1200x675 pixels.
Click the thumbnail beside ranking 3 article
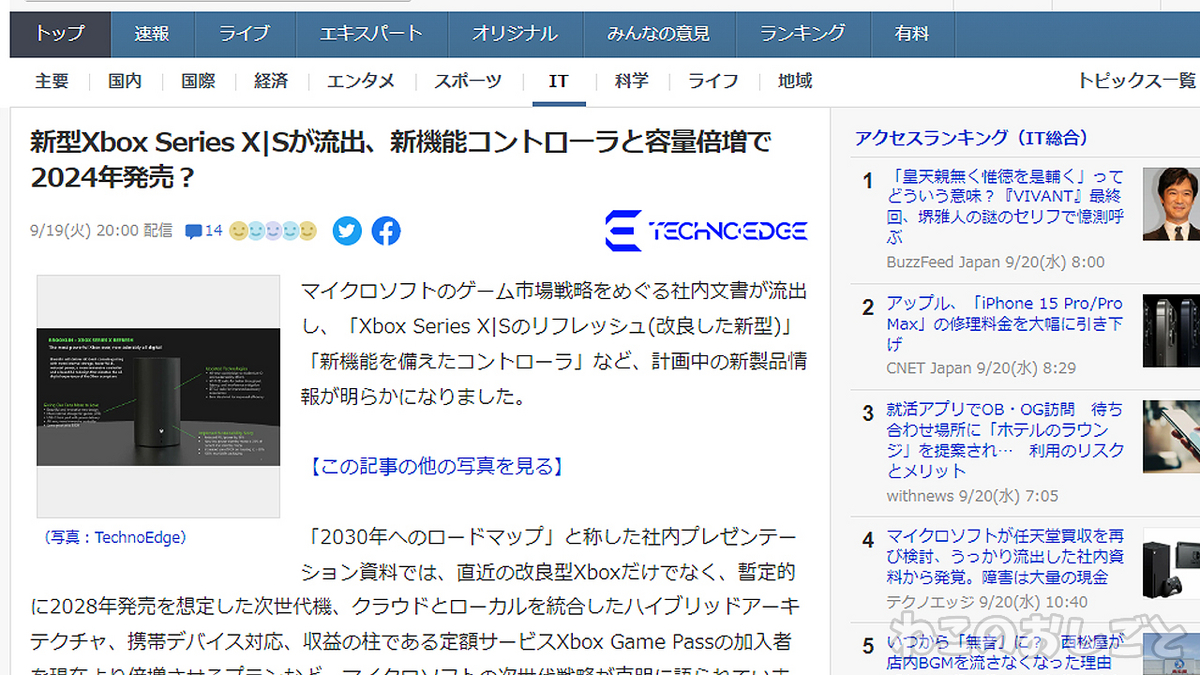tap(1171, 437)
